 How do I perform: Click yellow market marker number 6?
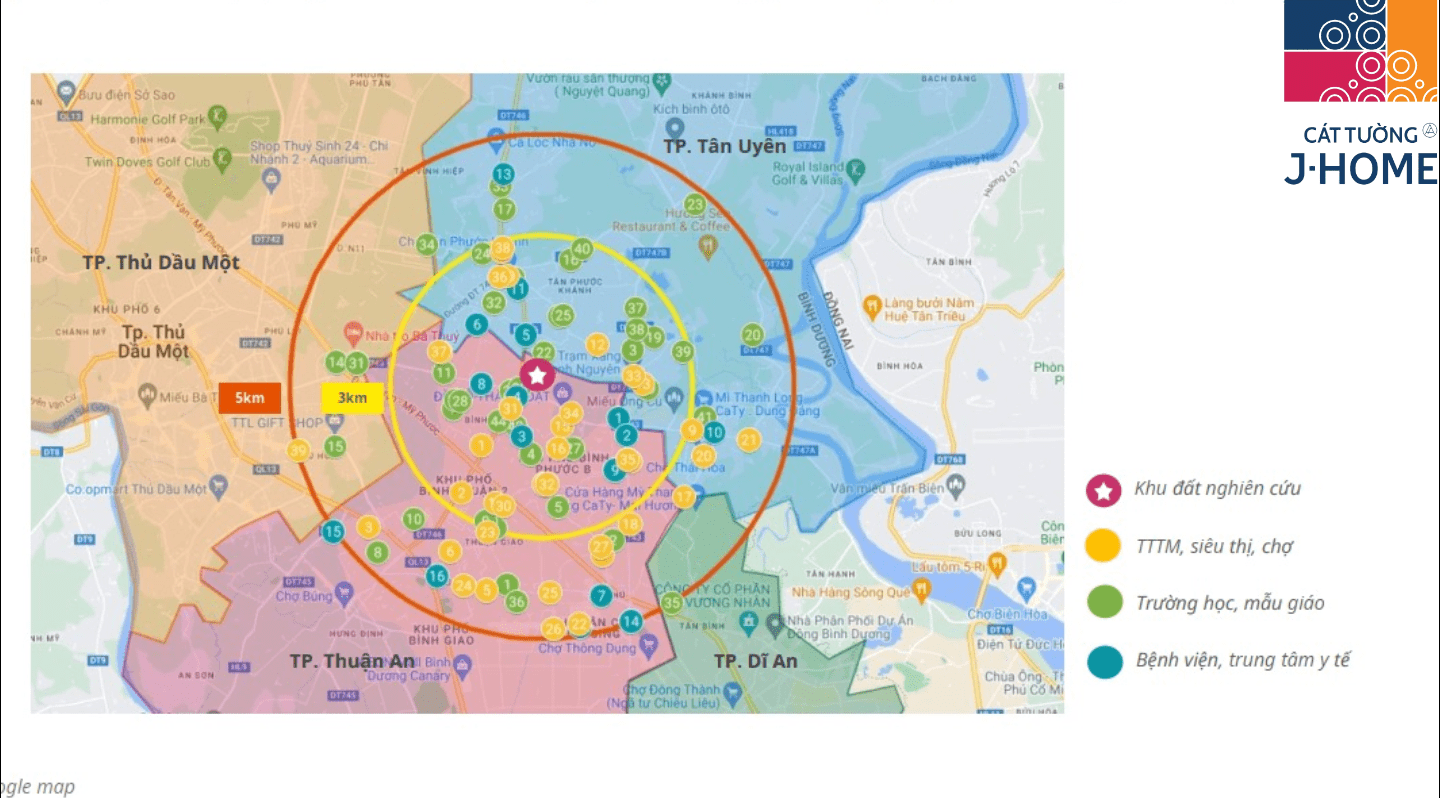pos(450,550)
